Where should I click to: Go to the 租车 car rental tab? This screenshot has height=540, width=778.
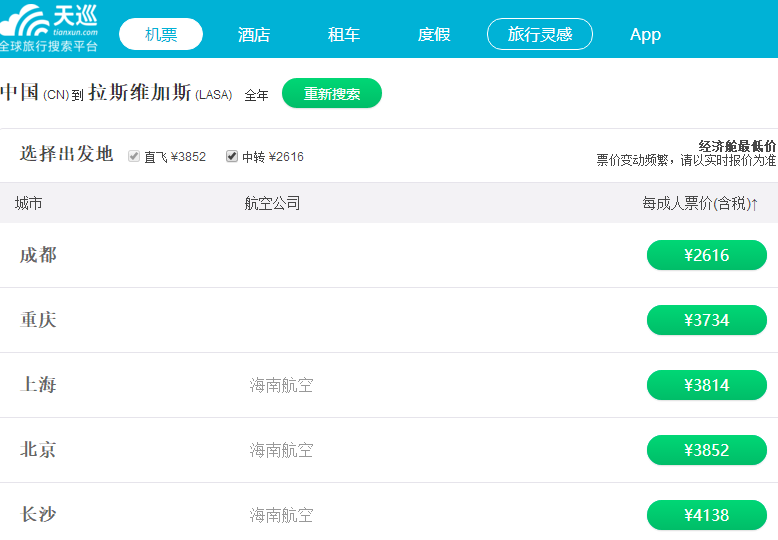pos(343,35)
